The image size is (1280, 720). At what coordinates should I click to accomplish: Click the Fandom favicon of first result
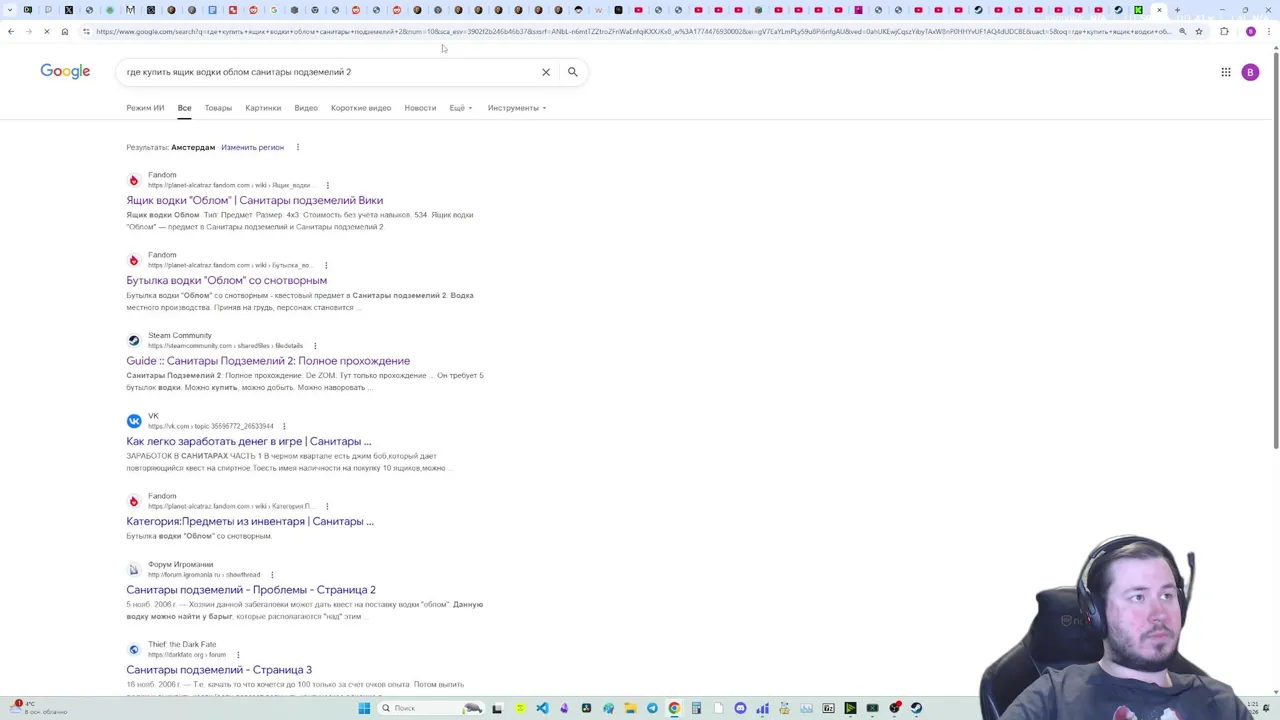point(134,180)
